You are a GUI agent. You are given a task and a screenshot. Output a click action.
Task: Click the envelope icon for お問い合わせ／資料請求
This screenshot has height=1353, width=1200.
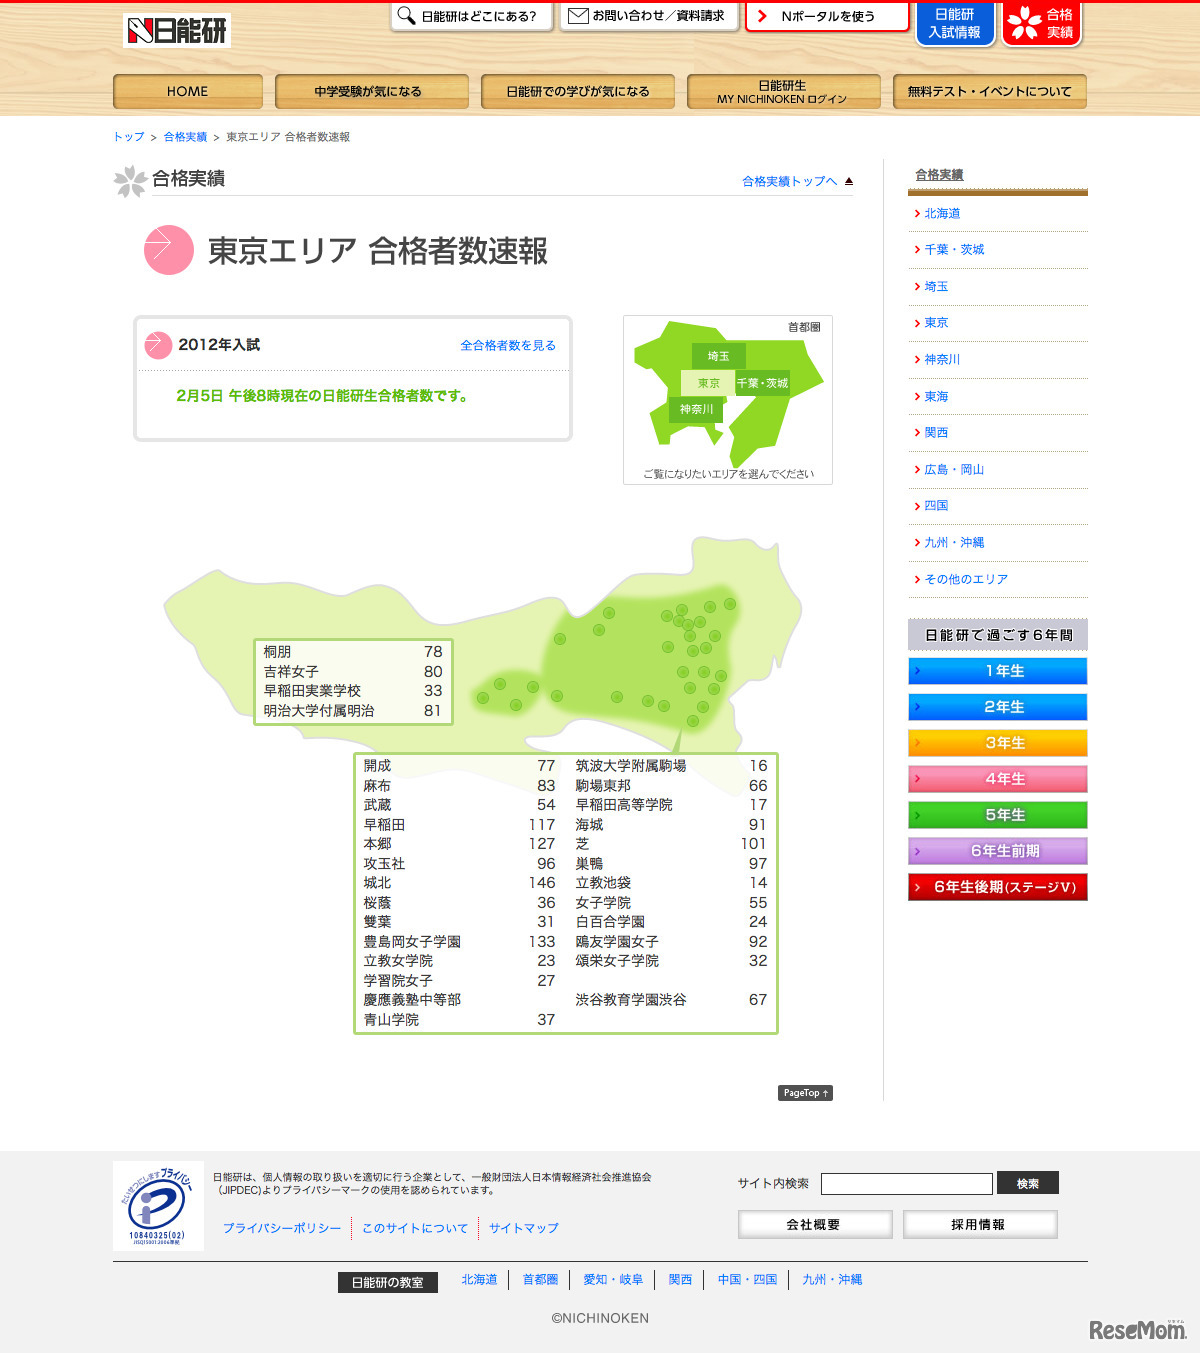click(x=577, y=15)
